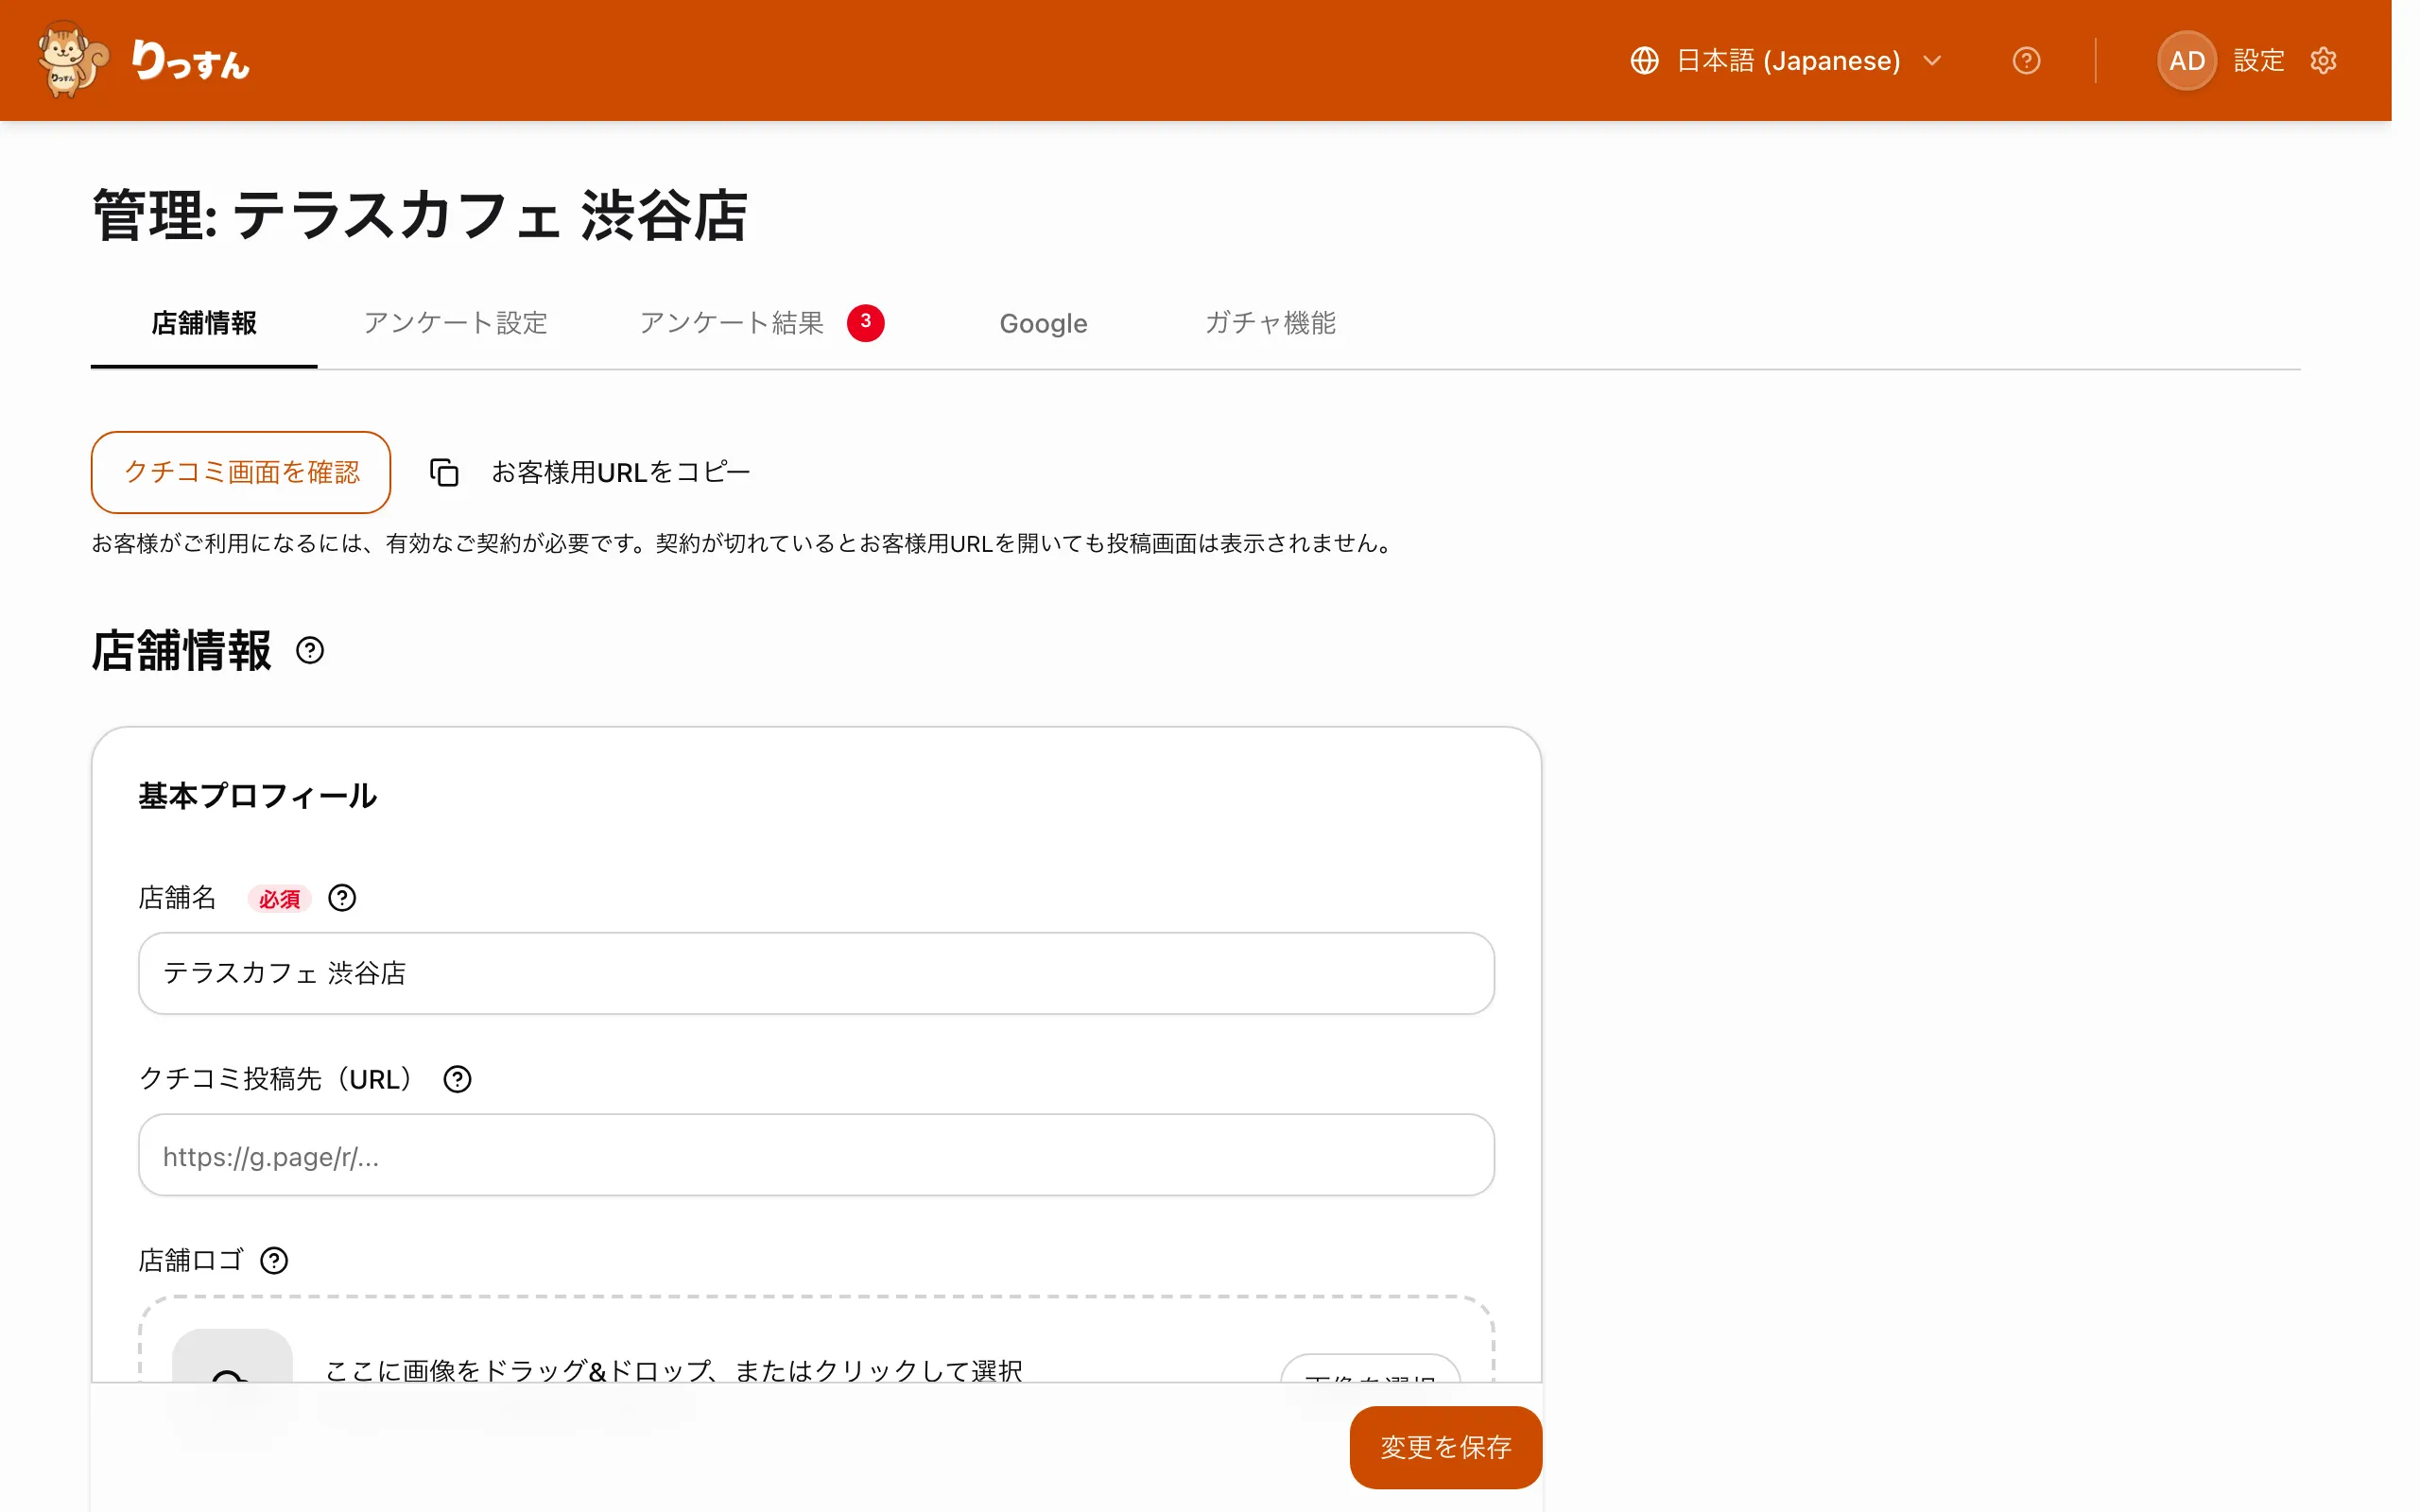Click help icon next to 店舗情報 heading
The image size is (2420, 1512).
(310, 651)
